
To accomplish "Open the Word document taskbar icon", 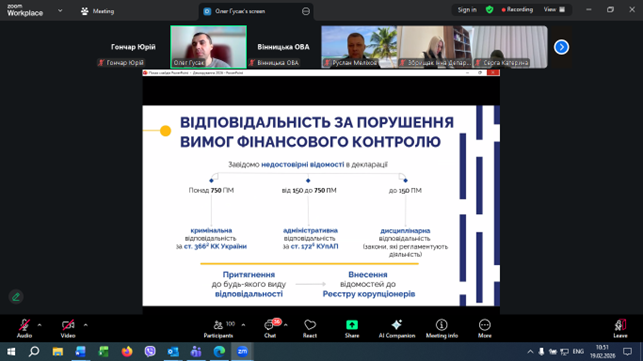I will point(81,352).
